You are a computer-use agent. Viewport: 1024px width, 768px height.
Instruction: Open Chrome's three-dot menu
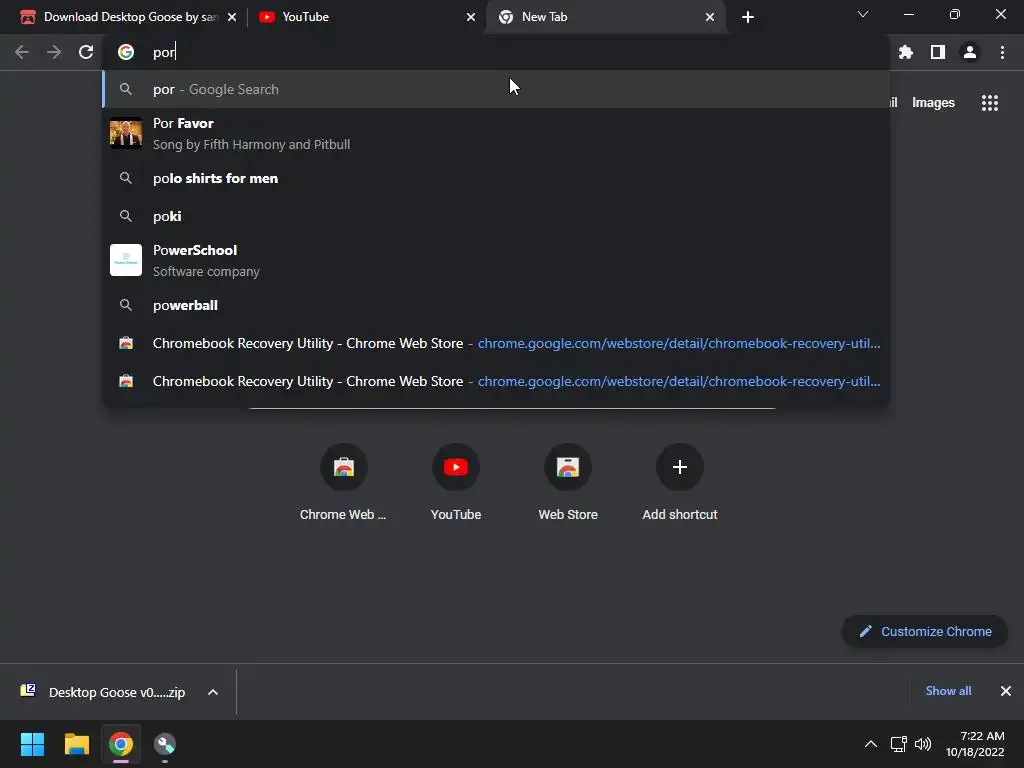pyautogui.click(x=1002, y=52)
